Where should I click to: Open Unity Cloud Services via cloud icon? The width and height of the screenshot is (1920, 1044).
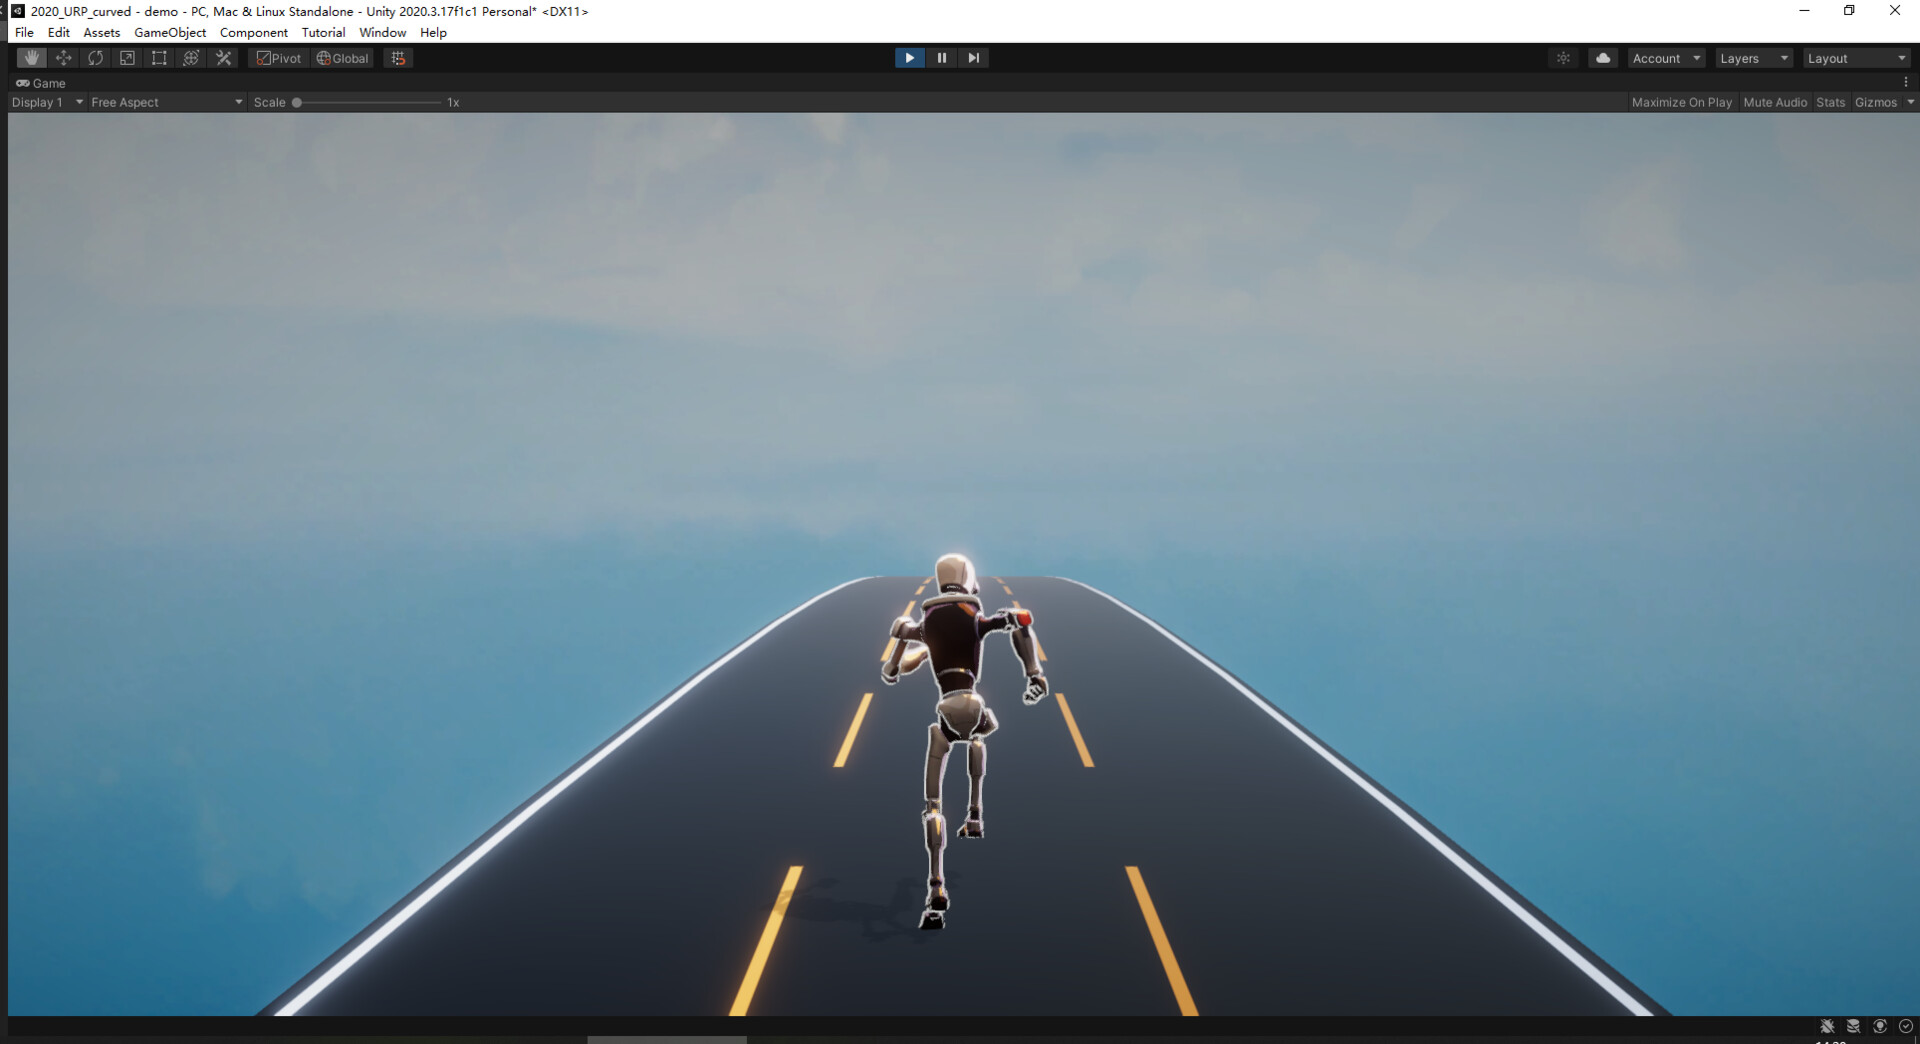click(1603, 57)
